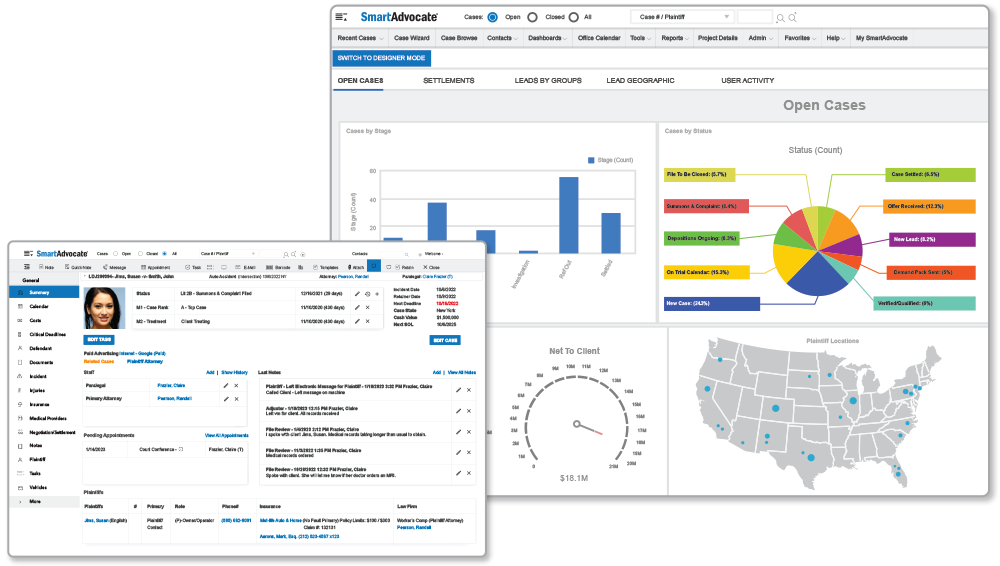Expand the Admin menu dropdown
1000x566 pixels.
(770, 38)
